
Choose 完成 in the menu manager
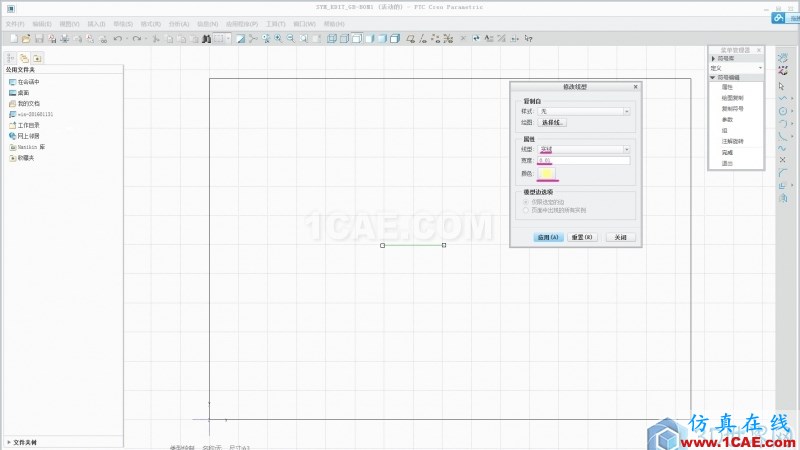tap(727, 152)
